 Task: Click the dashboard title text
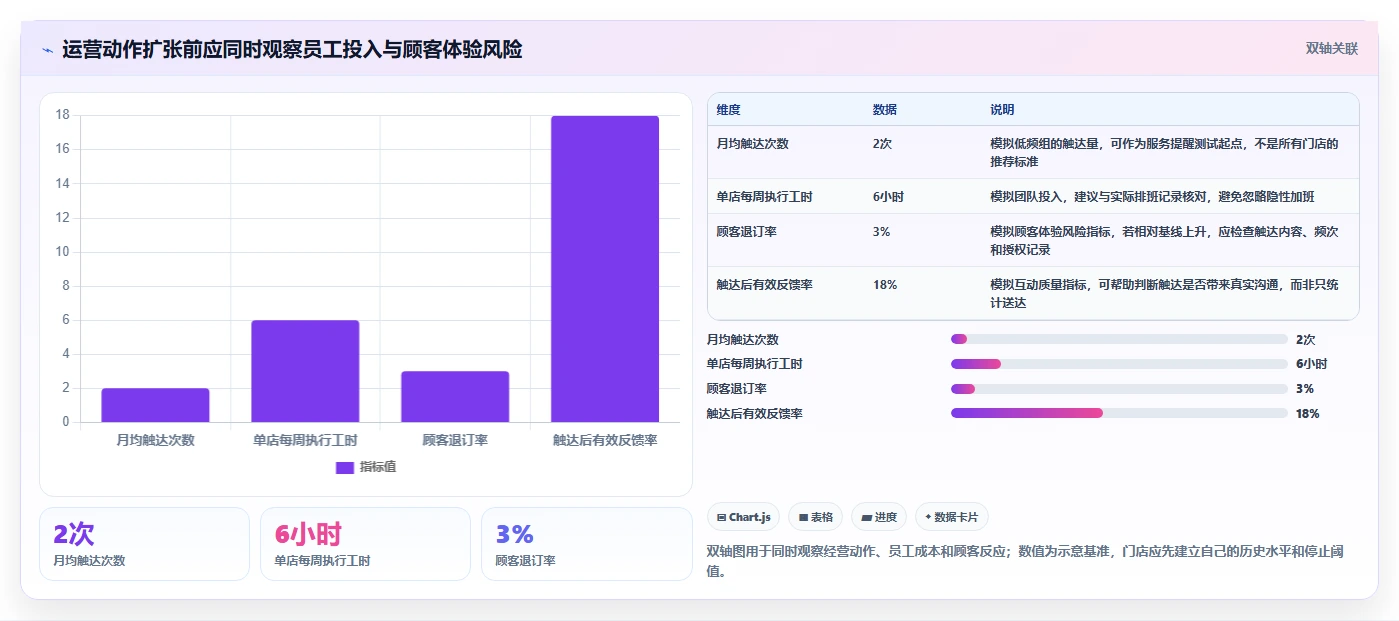click(x=292, y=50)
